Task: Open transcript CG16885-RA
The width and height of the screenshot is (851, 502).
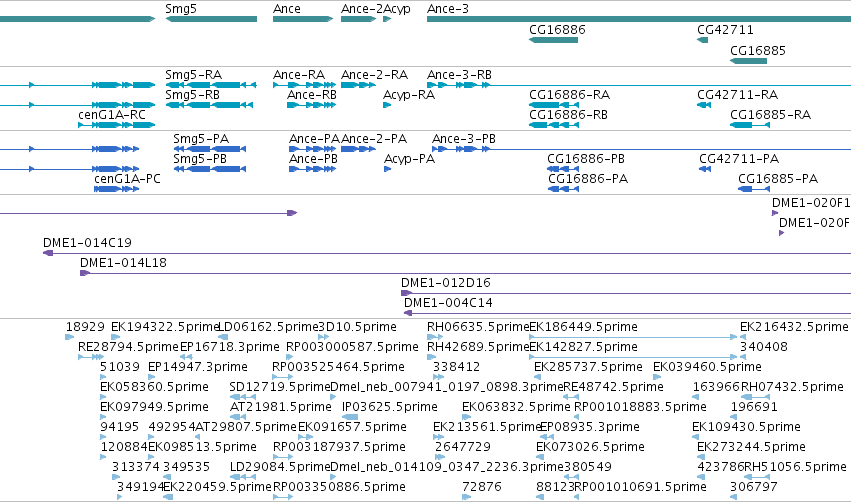Action: pos(750,125)
